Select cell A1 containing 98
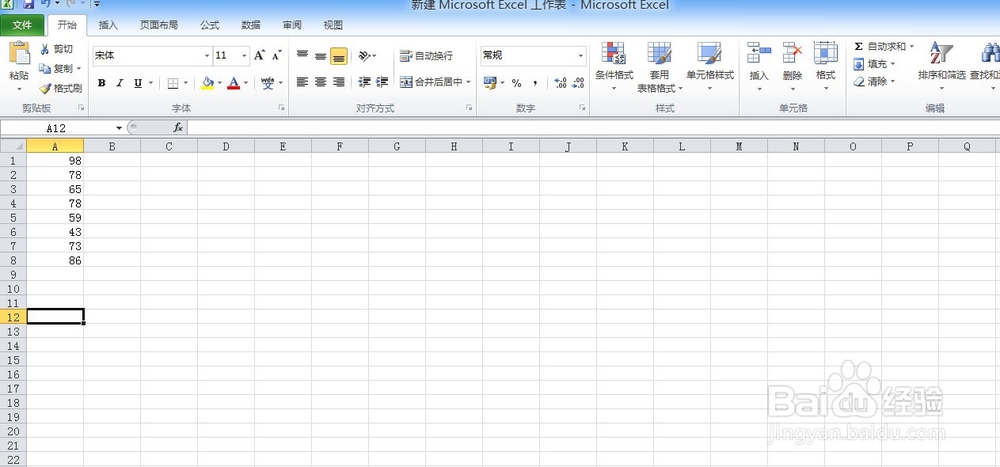The width and height of the screenshot is (1000, 467). 55,161
